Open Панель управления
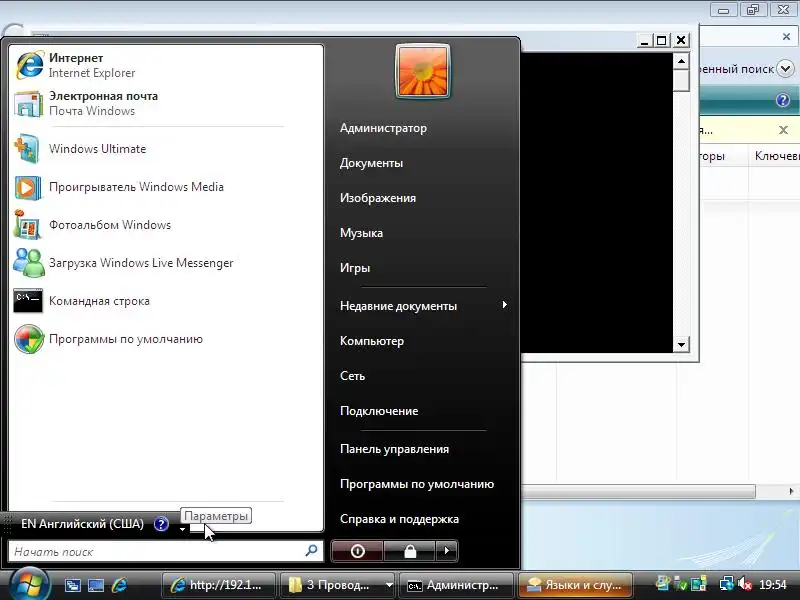Screen dimensions: 800x600 click(394, 449)
